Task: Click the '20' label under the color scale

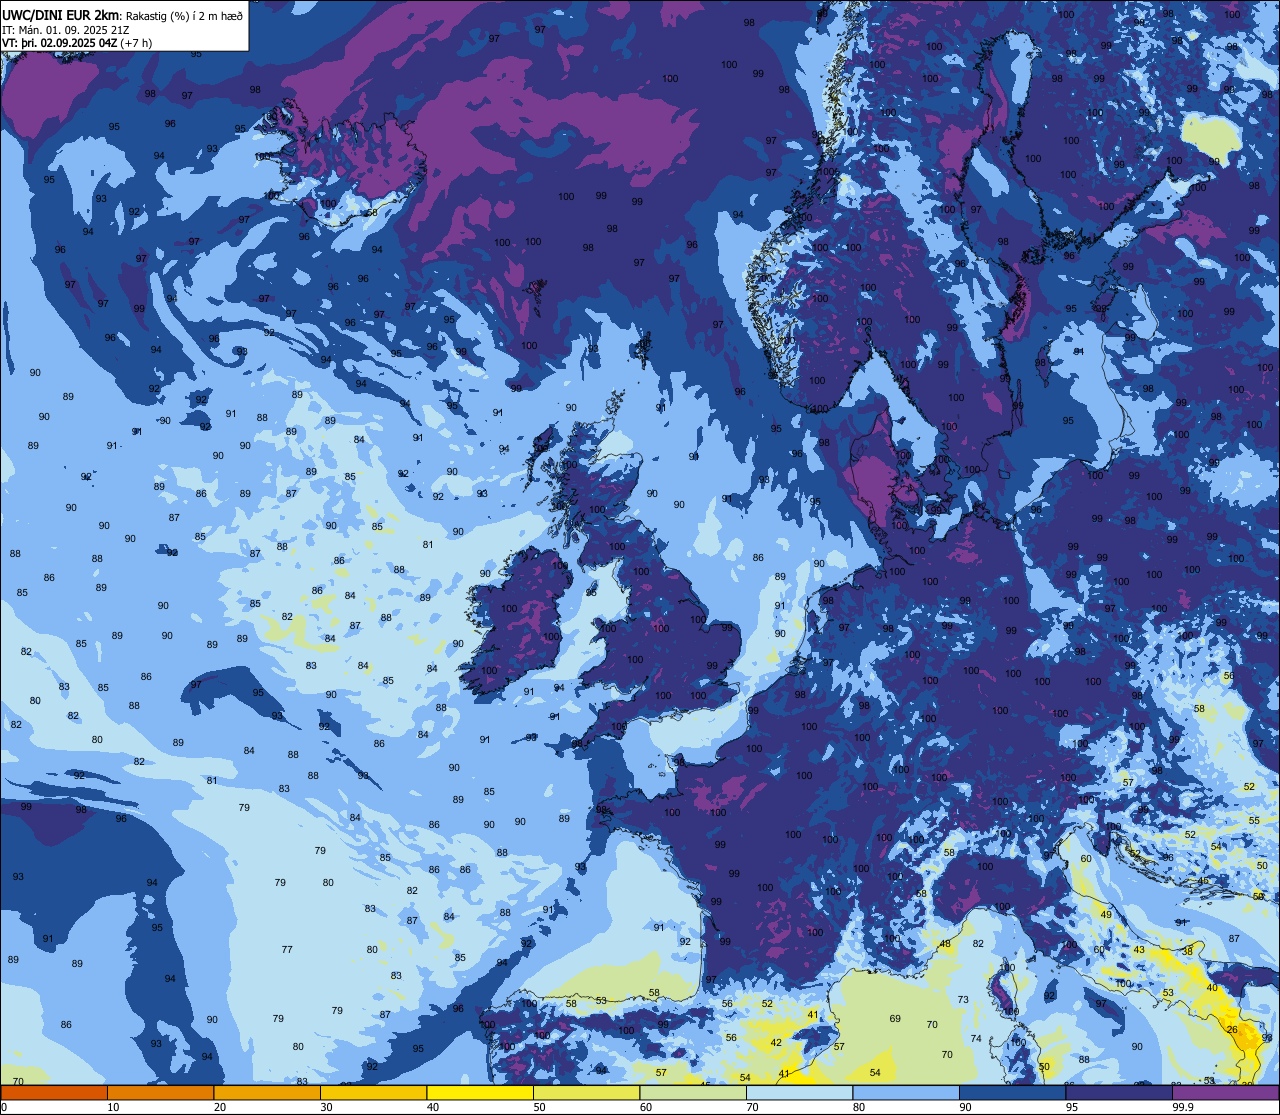Action: coord(220,1107)
